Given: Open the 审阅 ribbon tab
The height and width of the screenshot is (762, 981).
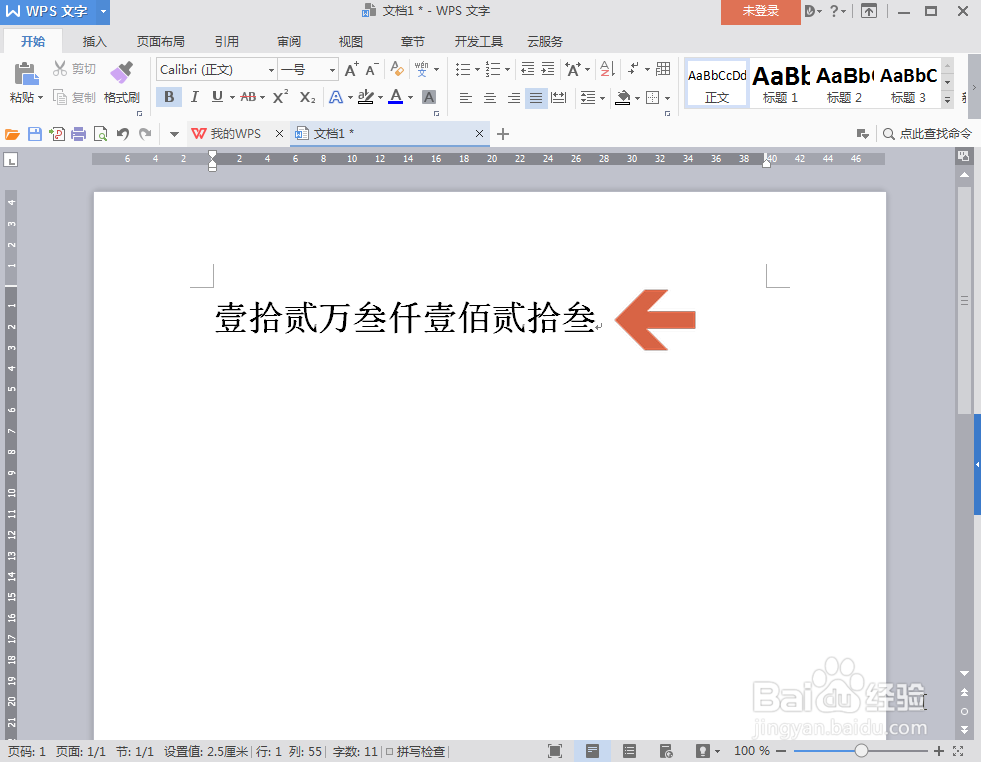Looking at the screenshot, I should 288,41.
